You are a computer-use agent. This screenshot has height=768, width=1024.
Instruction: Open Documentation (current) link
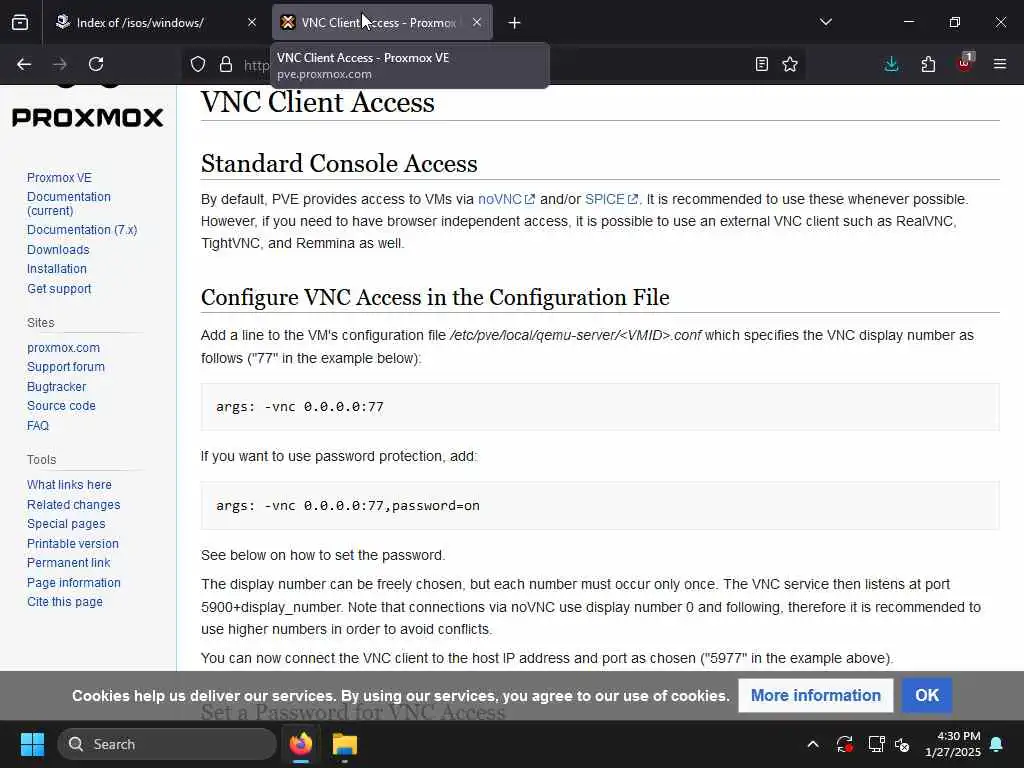[x=69, y=204]
